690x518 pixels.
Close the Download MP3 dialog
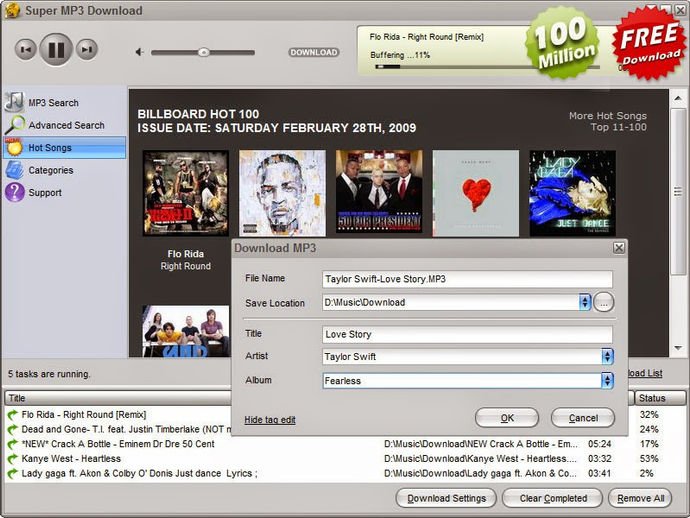[619, 248]
